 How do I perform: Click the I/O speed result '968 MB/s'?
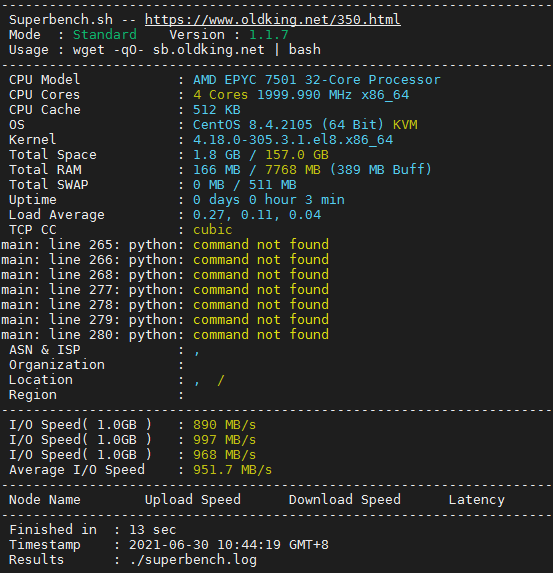224,455
